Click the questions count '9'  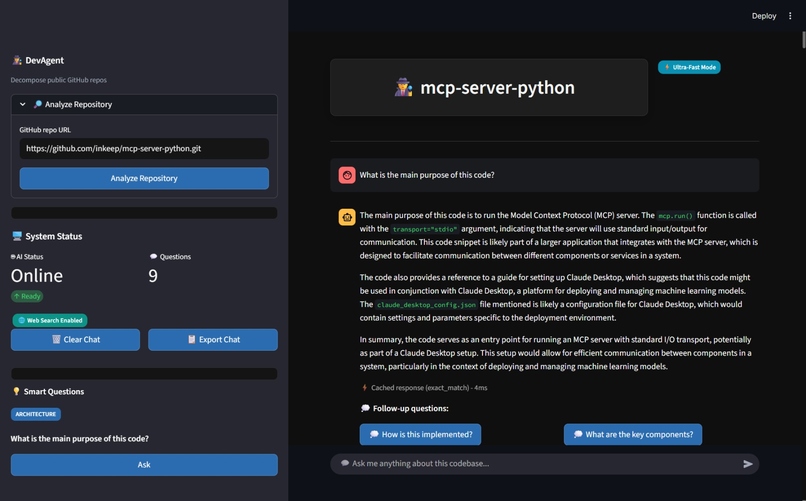pos(153,276)
